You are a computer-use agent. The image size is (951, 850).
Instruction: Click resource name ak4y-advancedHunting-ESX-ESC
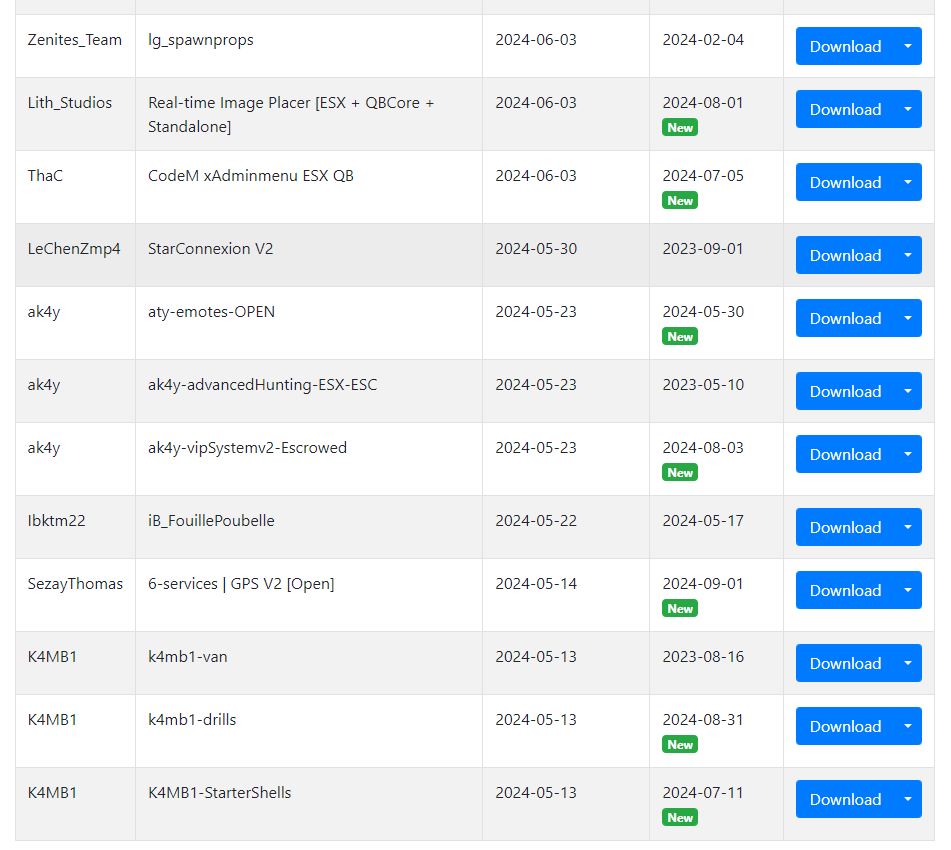click(x=263, y=385)
